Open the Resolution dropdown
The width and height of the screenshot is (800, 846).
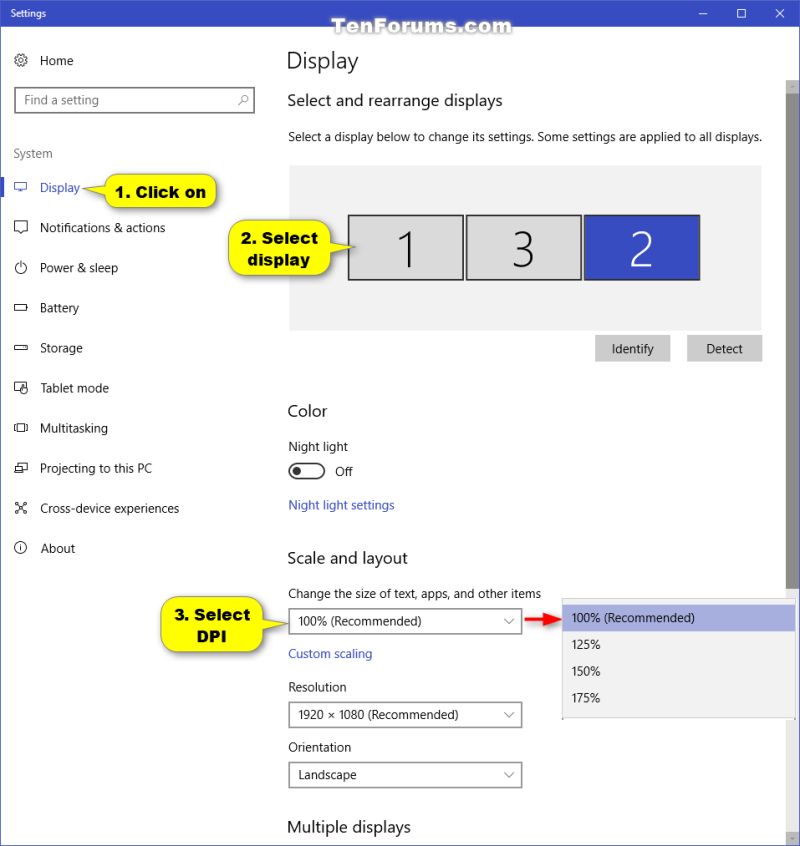click(x=405, y=714)
